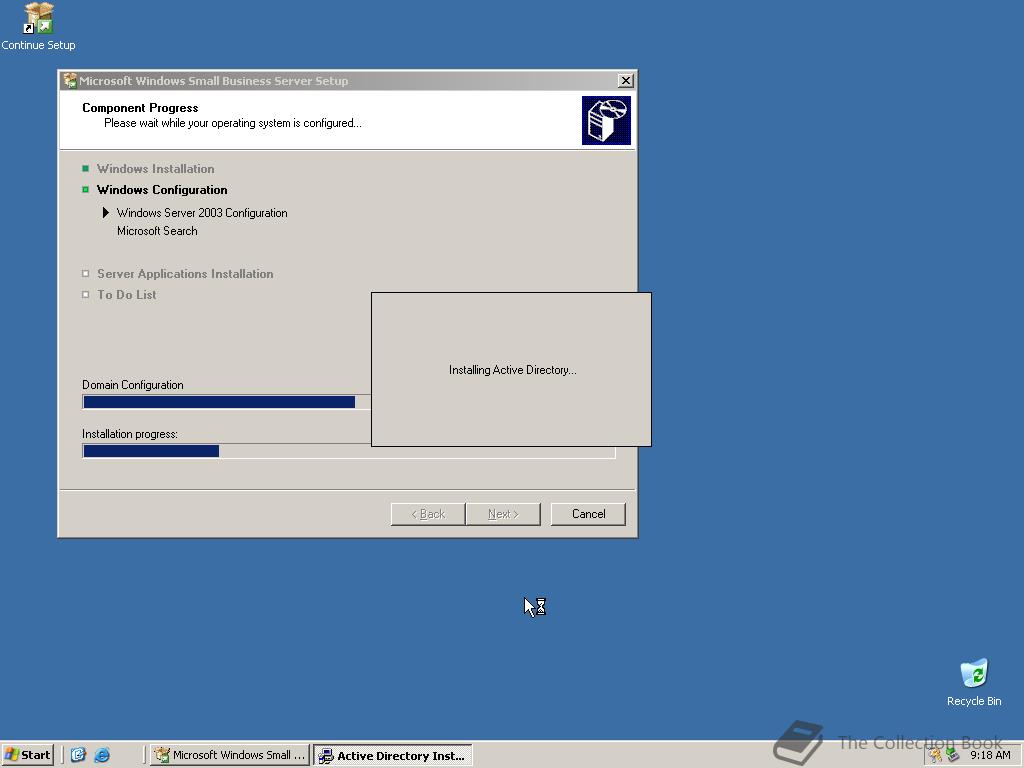Click the Show Desktop Quick Launch icon
This screenshot has height=768, width=1024.
(x=78, y=755)
